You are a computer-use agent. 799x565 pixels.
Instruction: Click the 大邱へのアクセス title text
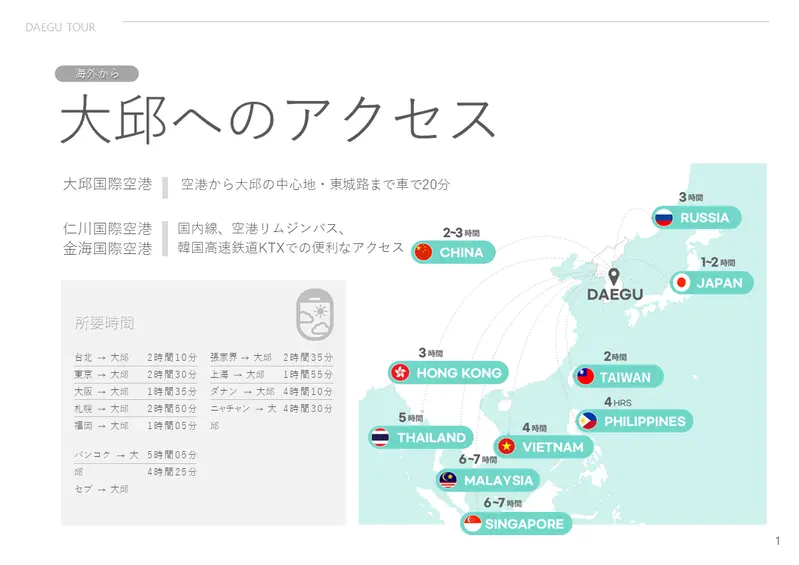click(278, 120)
